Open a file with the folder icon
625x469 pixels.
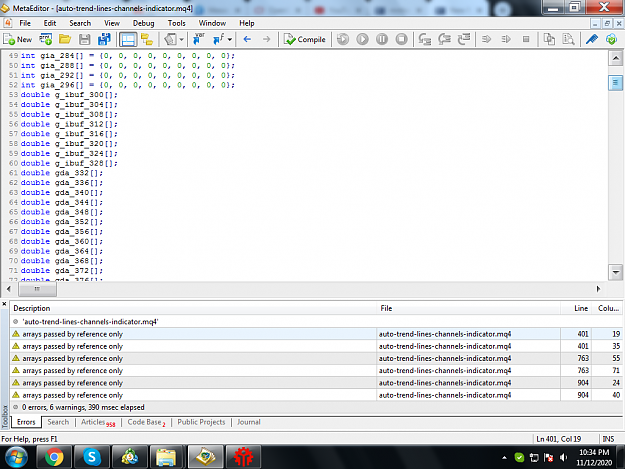tap(65, 39)
